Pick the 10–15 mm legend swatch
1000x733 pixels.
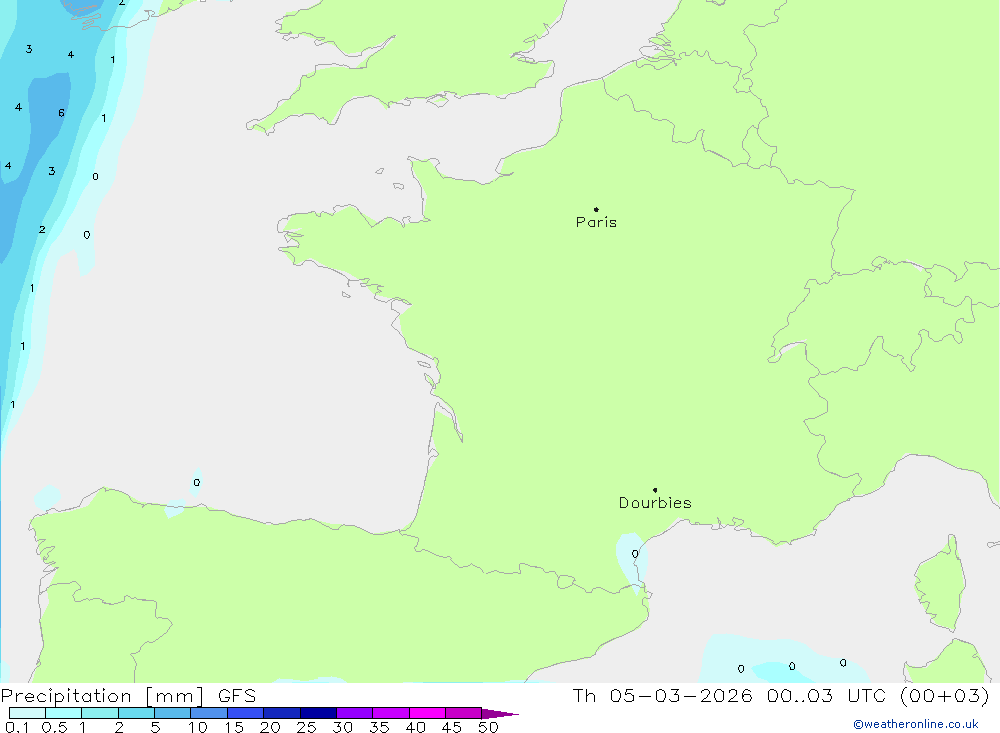pos(209,713)
